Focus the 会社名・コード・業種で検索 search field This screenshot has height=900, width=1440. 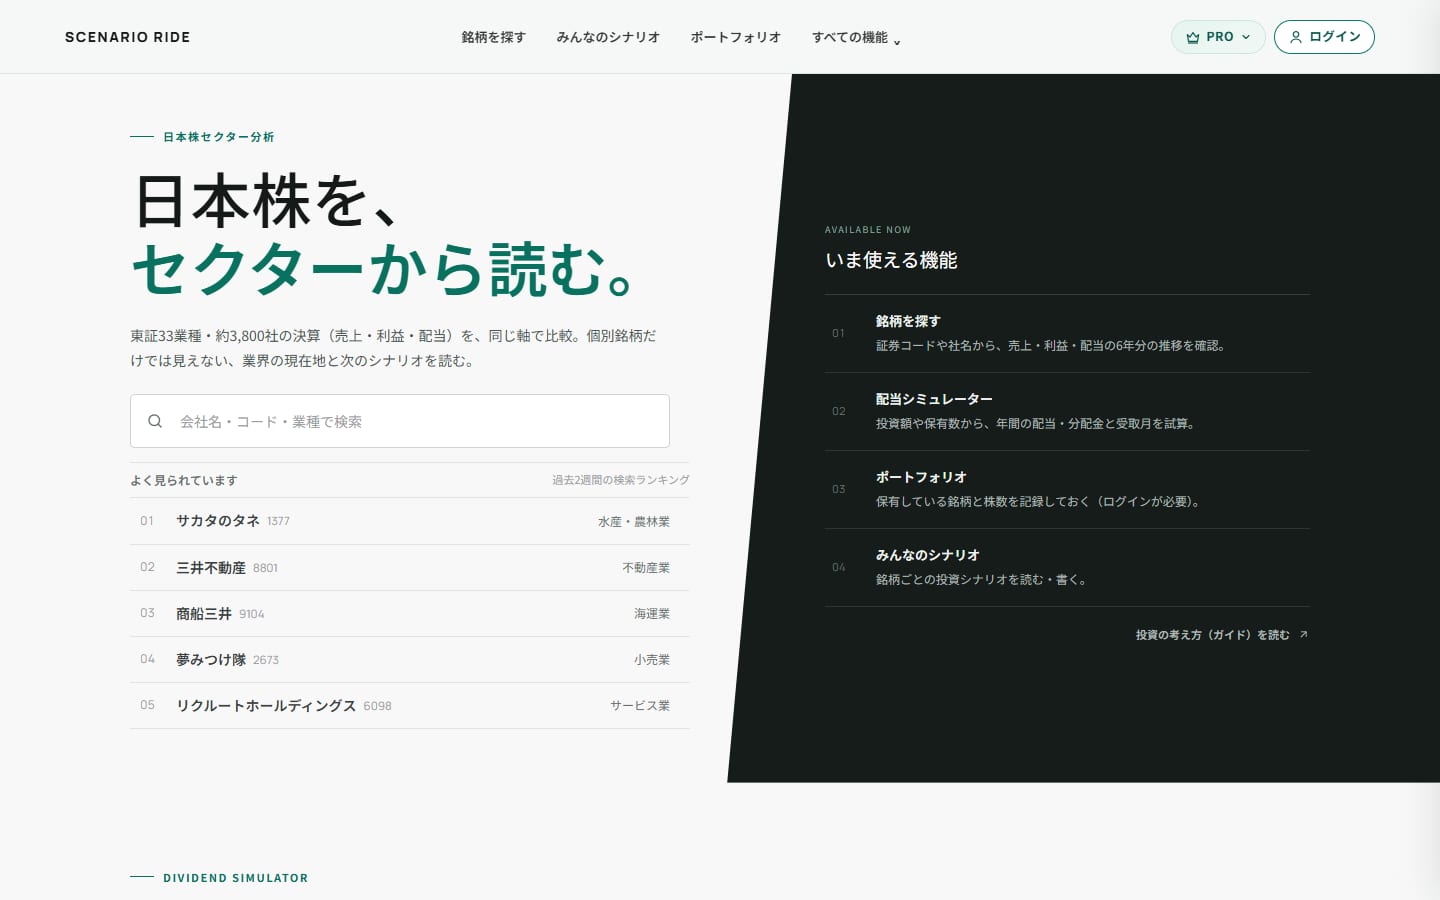pos(400,421)
